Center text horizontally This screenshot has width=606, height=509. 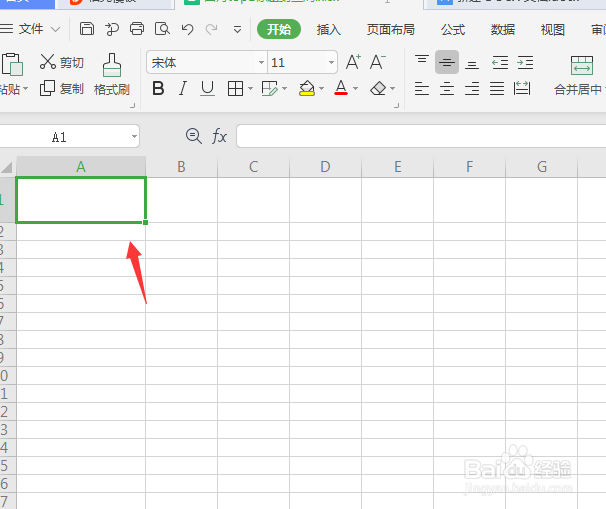click(447, 89)
